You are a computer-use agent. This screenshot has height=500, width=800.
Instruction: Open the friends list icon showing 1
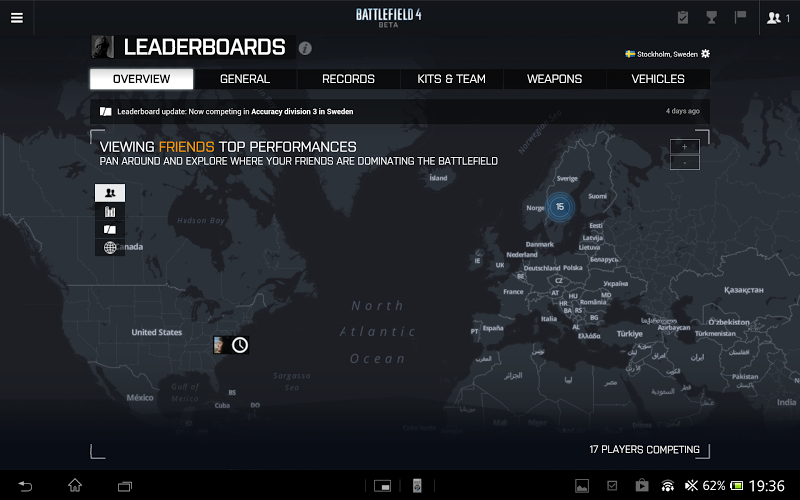pos(779,18)
